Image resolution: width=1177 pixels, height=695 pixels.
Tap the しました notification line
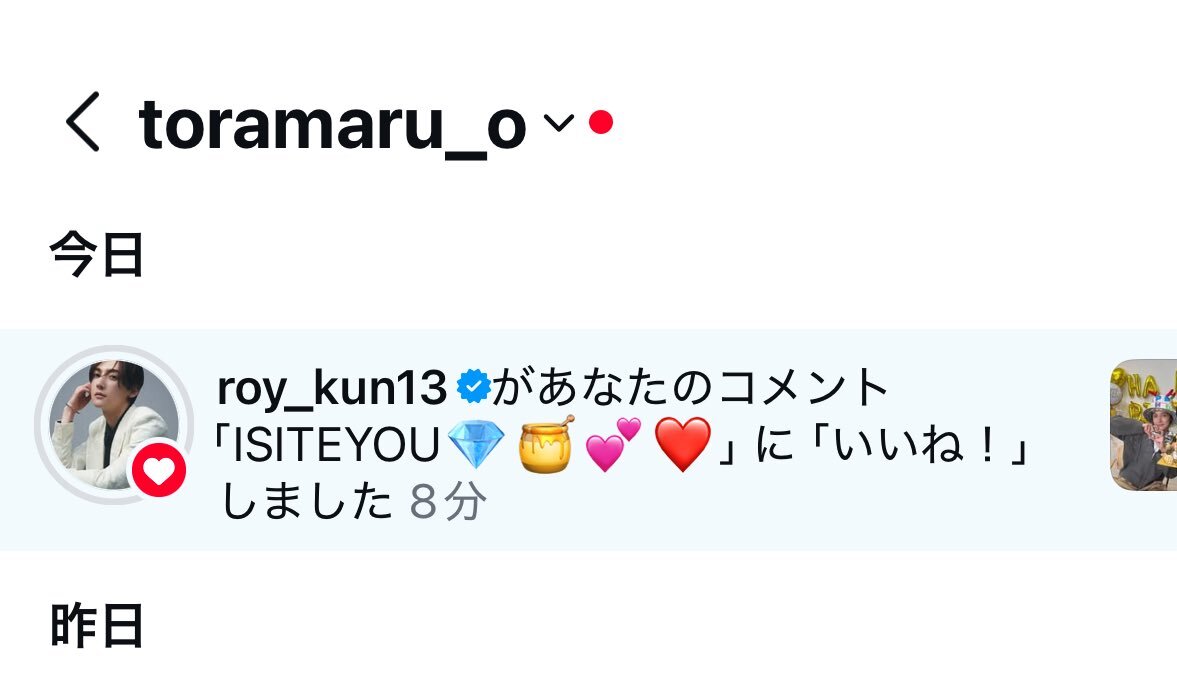click(306, 501)
